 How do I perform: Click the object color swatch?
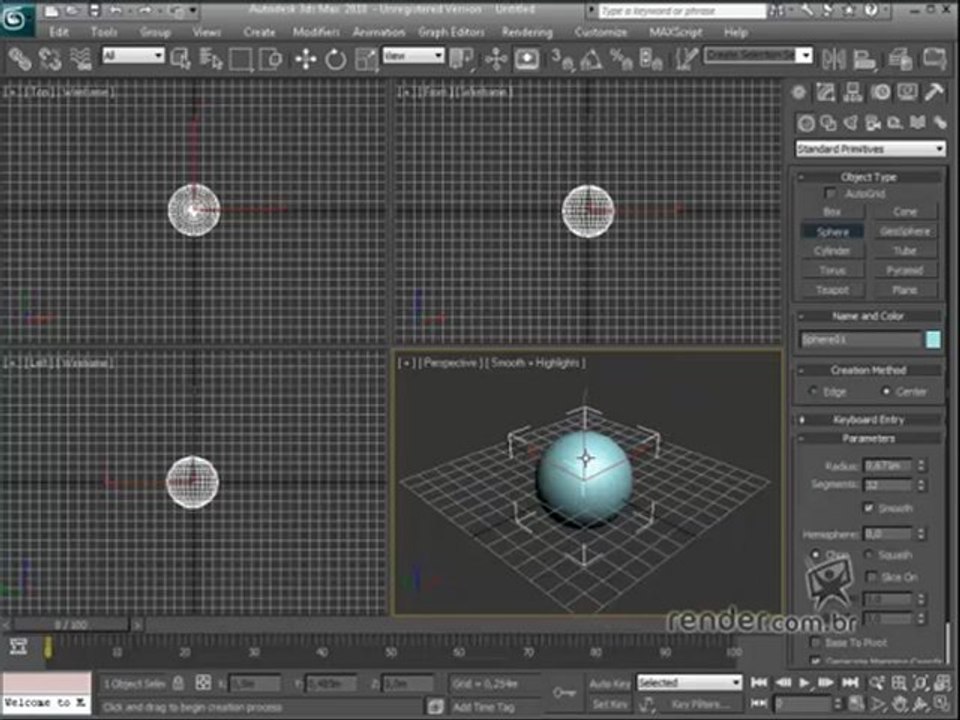point(933,340)
